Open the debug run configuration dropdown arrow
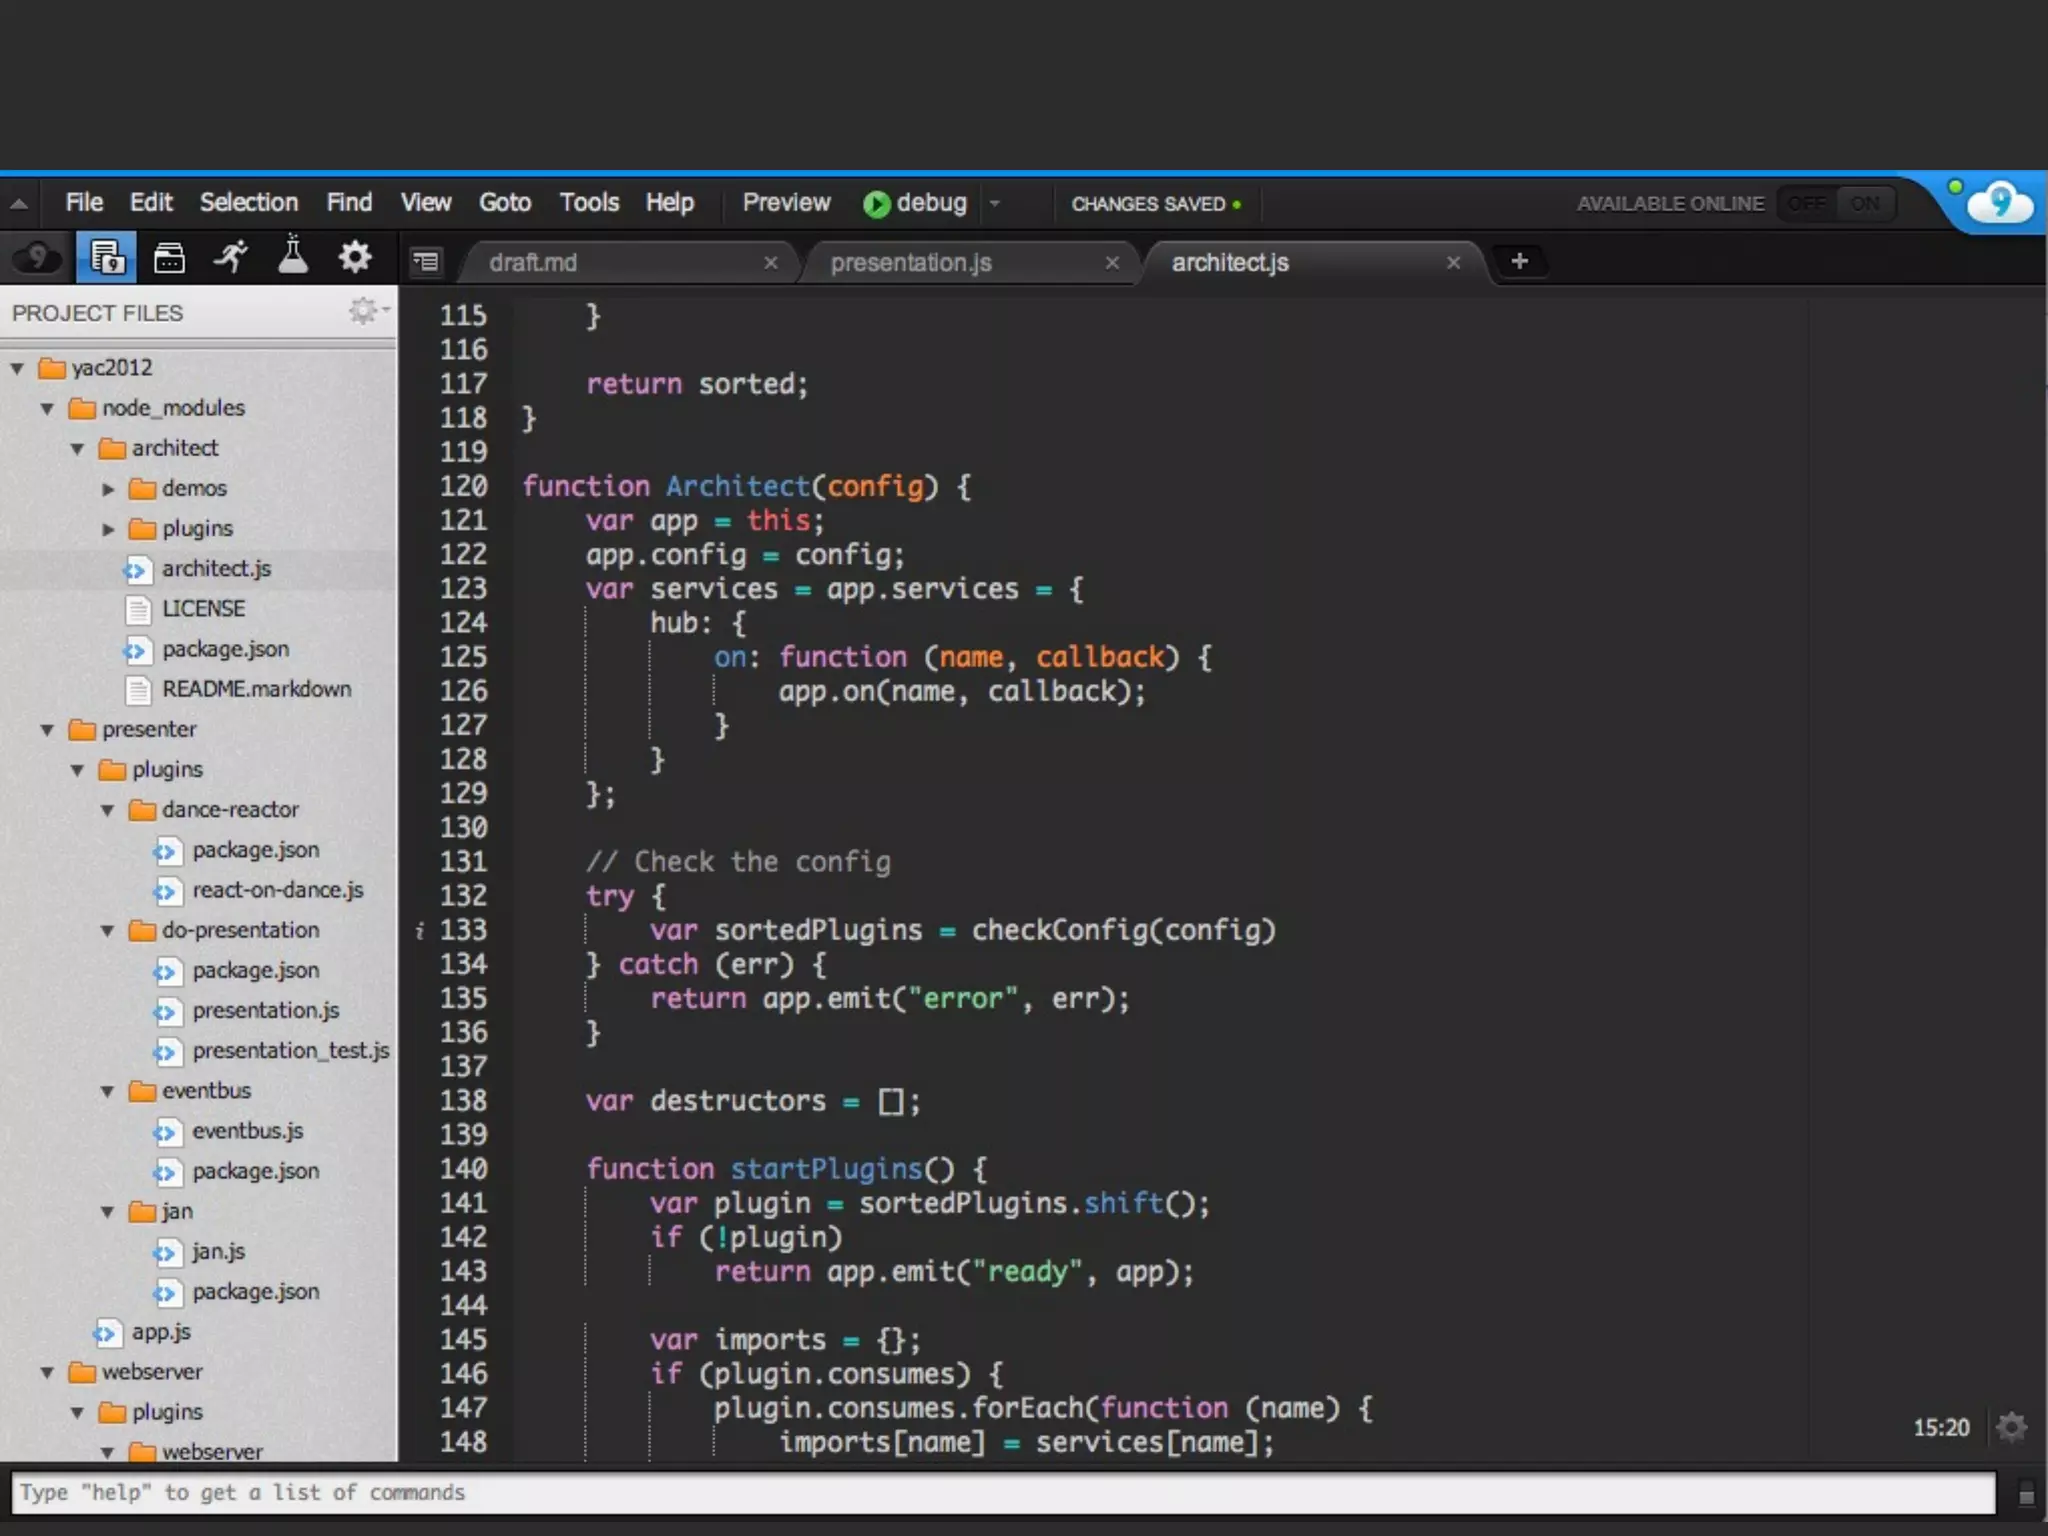This screenshot has height=1536, width=2048. coord(995,204)
